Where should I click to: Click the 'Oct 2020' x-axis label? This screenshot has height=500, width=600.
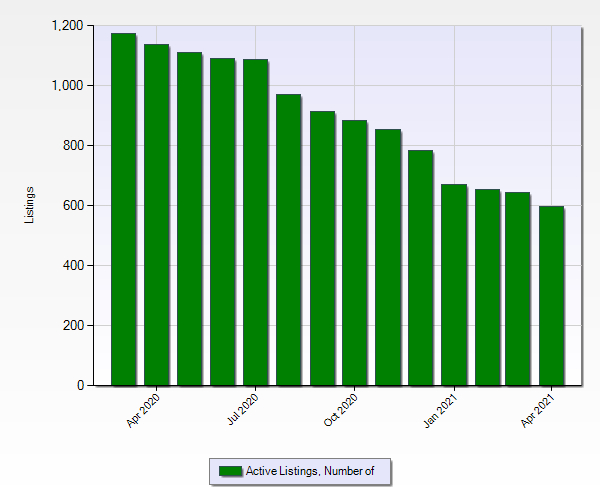pyautogui.click(x=341, y=410)
